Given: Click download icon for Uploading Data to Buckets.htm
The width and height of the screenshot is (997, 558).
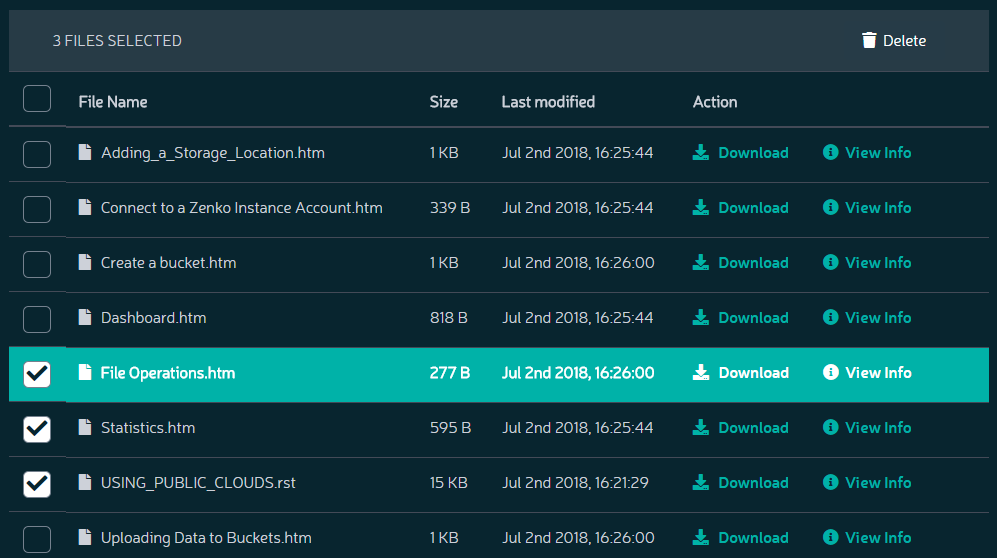Looking at the screenshot, I should click(701, 537).
